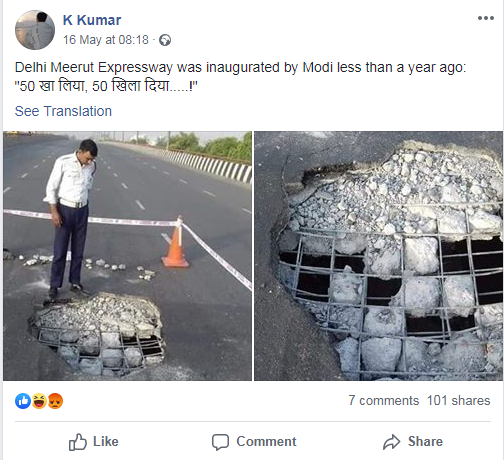Click the Like button text

click(x=106, y=442)
